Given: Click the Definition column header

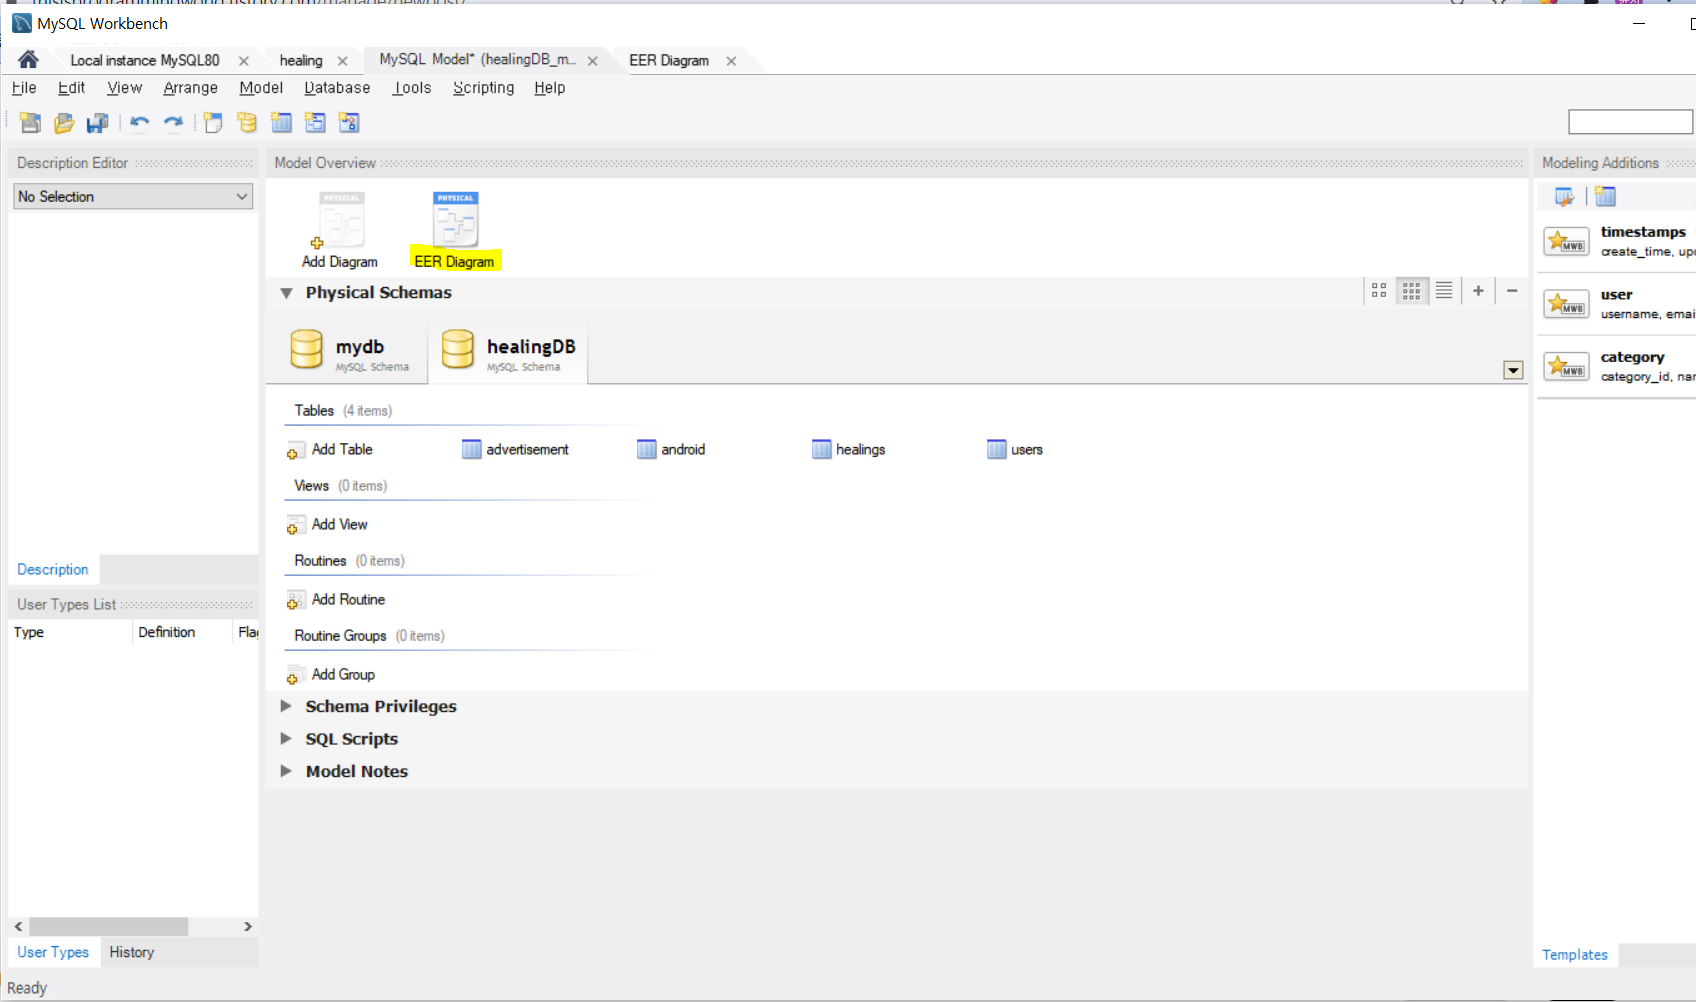Looking at the screenshot, I should (x=182, y=632).
